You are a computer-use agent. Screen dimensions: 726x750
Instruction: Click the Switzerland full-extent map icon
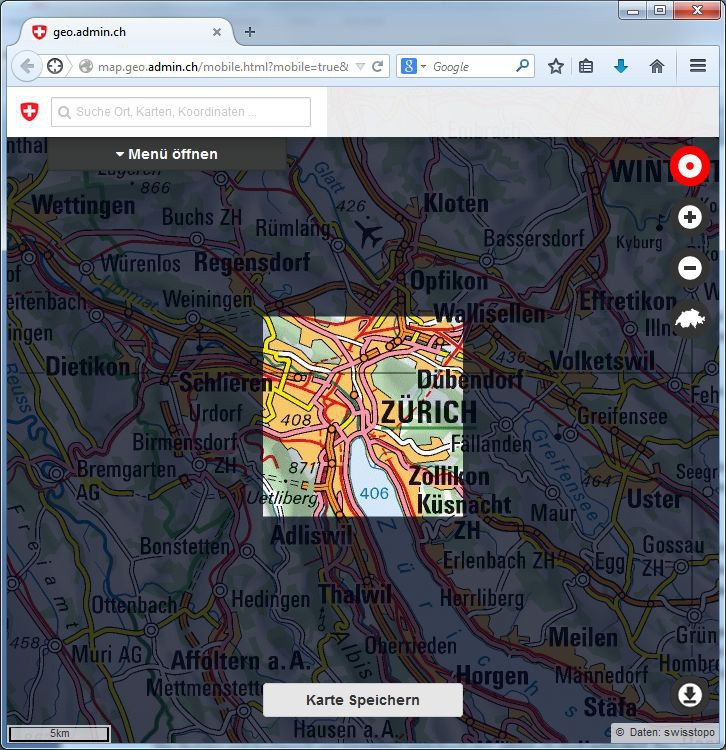(689, 319)
